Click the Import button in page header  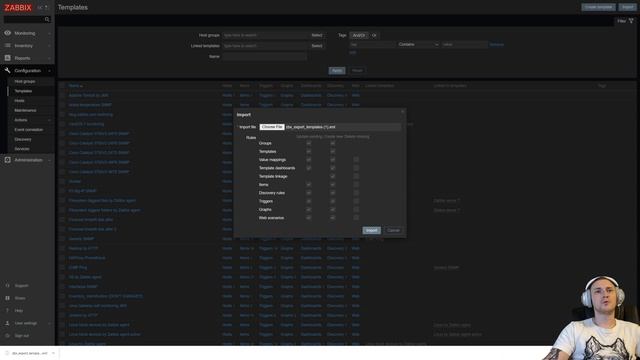[x=627, y=7]
